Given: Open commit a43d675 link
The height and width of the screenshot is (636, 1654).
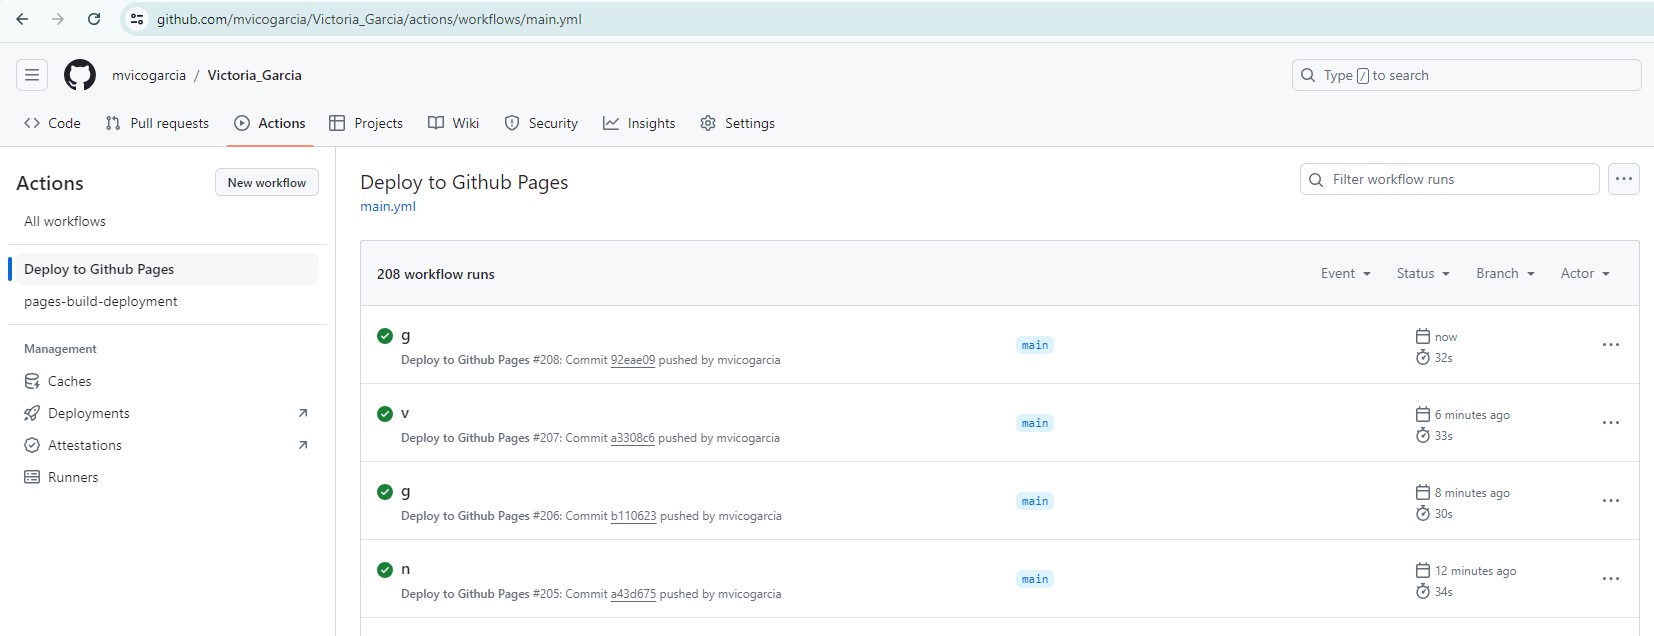Looking at the screenshot, I should click(634, 594).
